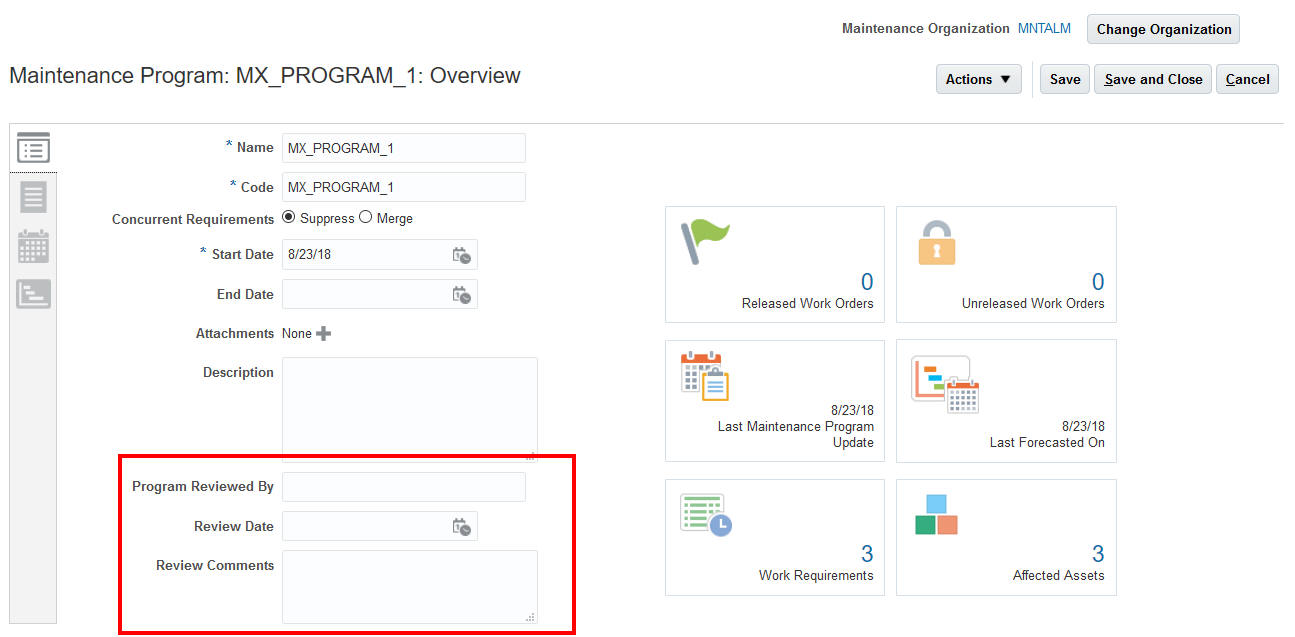Click the Save button
This screenshot has height=637, width=1295.
point(1065,79)
